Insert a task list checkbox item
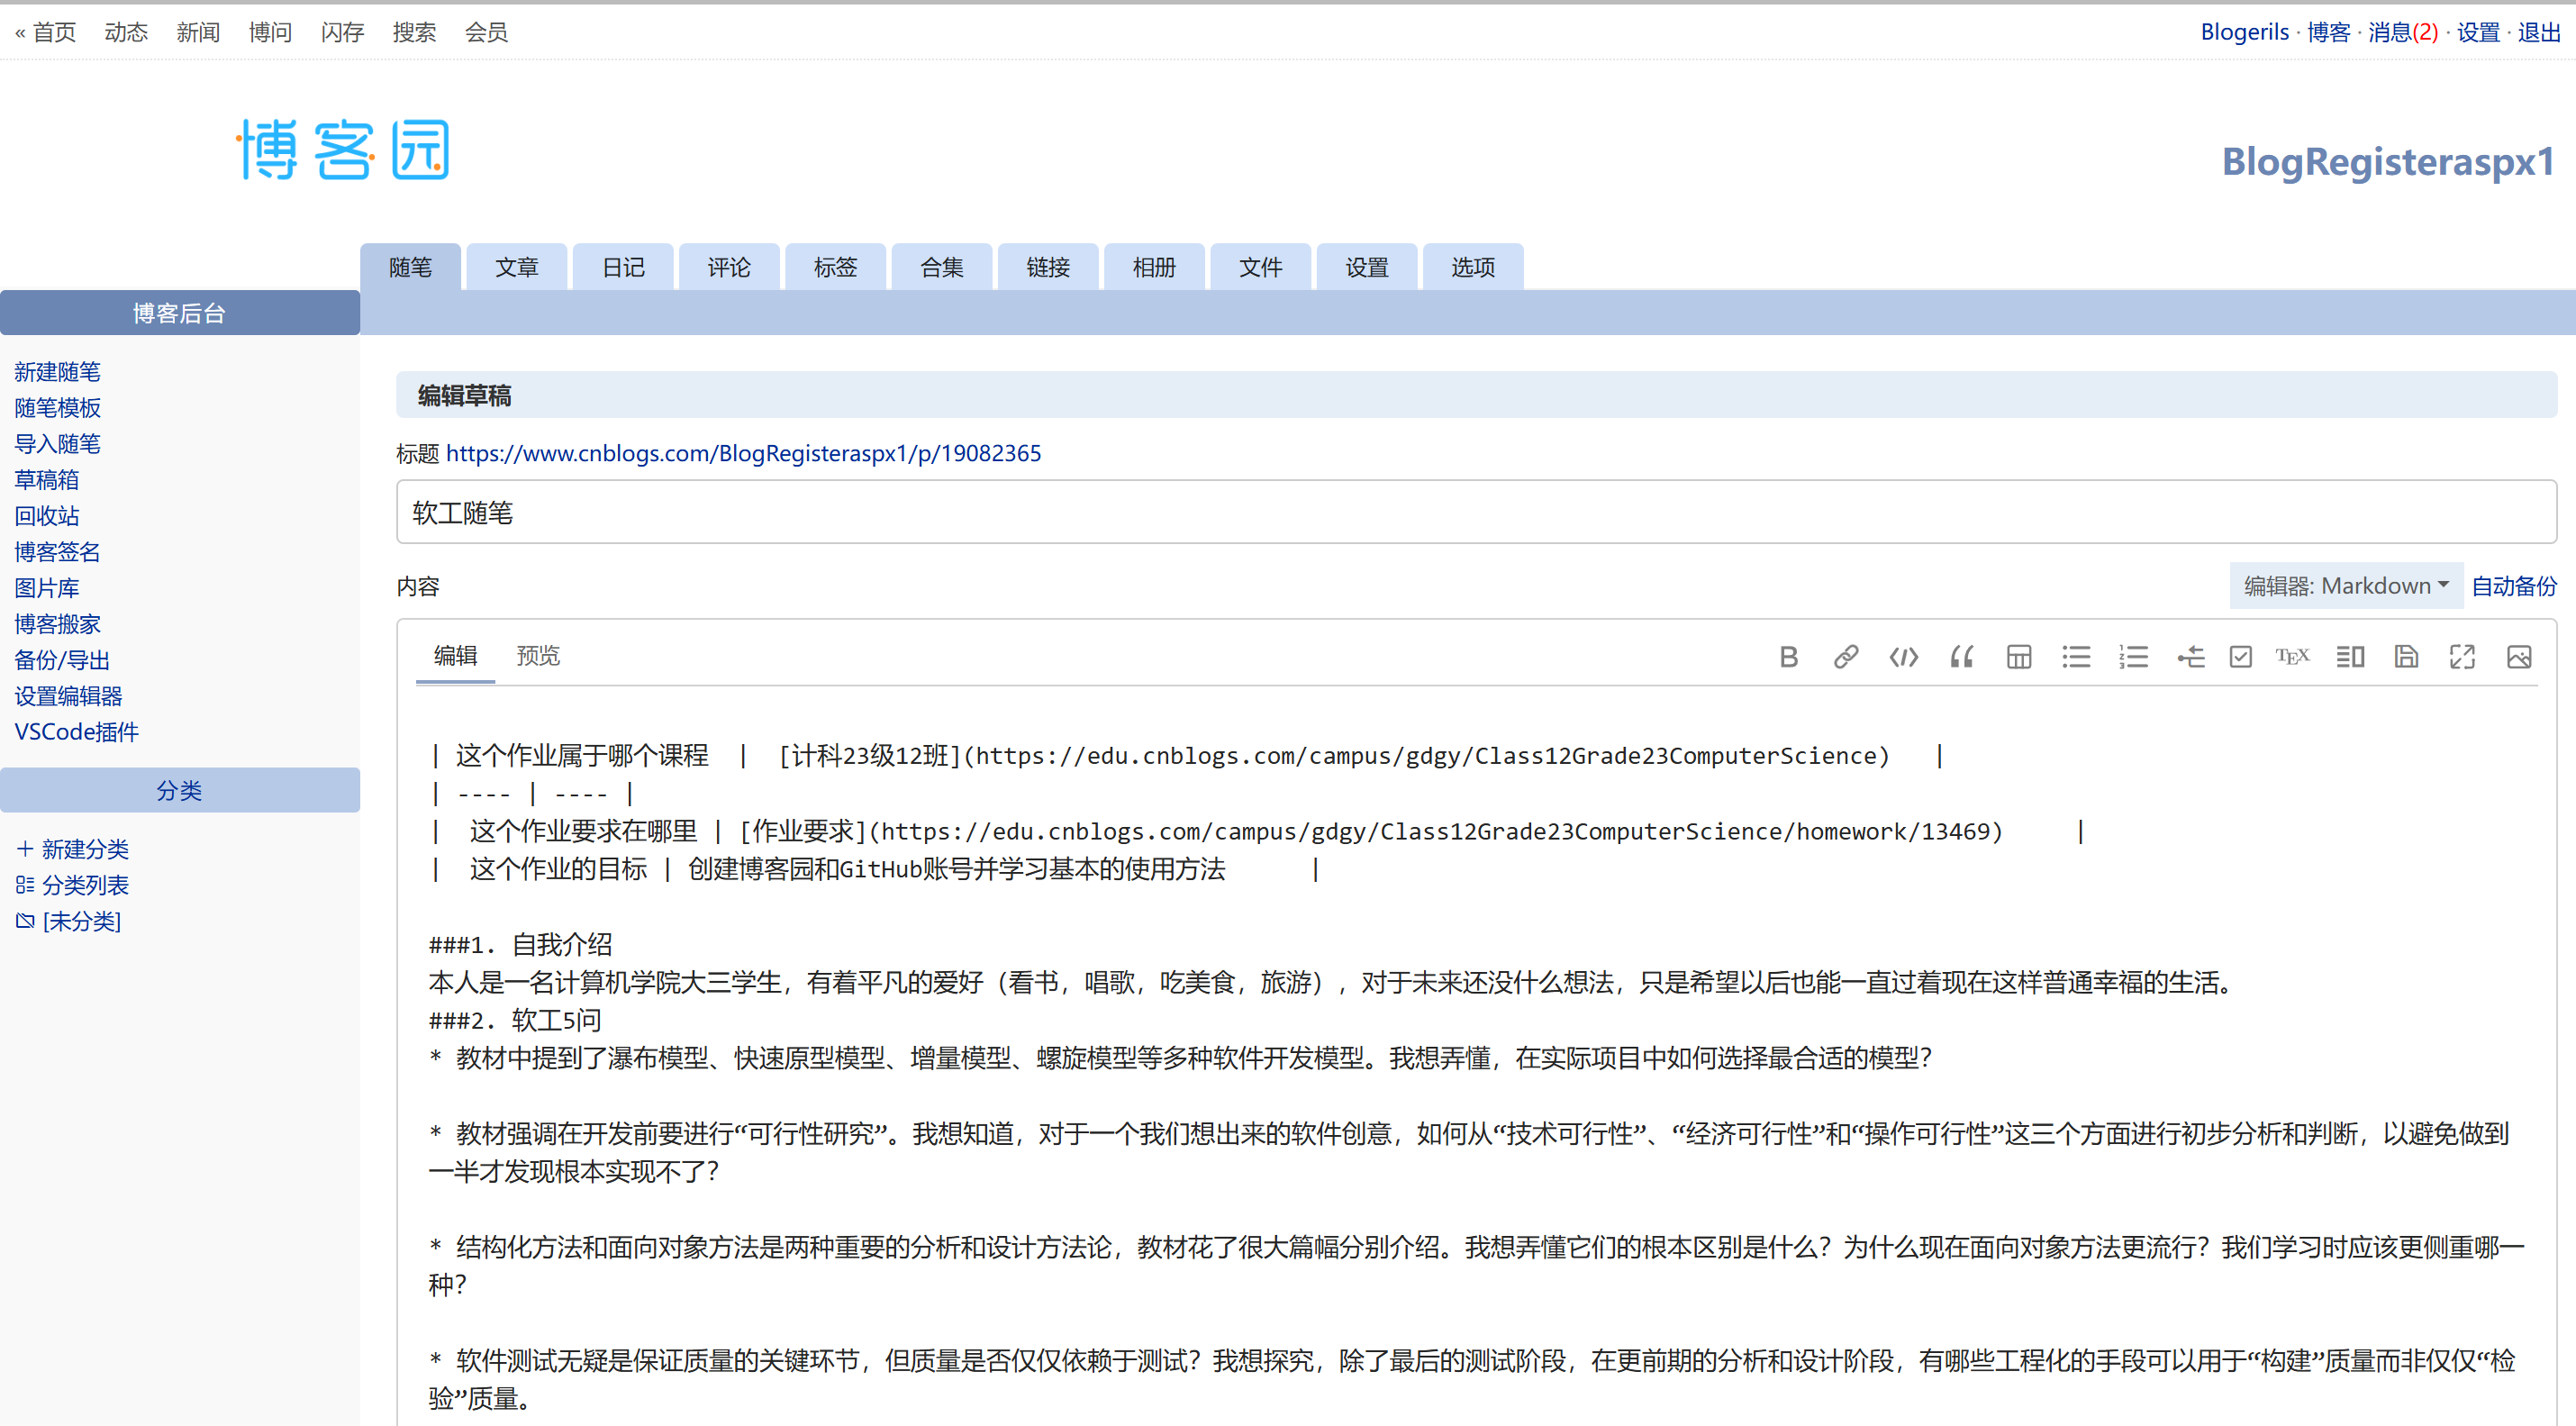 [x=2240, y=657]
